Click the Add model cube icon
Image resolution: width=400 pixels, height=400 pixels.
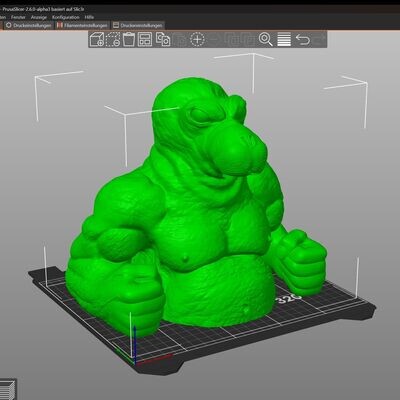click(x=97, y=39)
